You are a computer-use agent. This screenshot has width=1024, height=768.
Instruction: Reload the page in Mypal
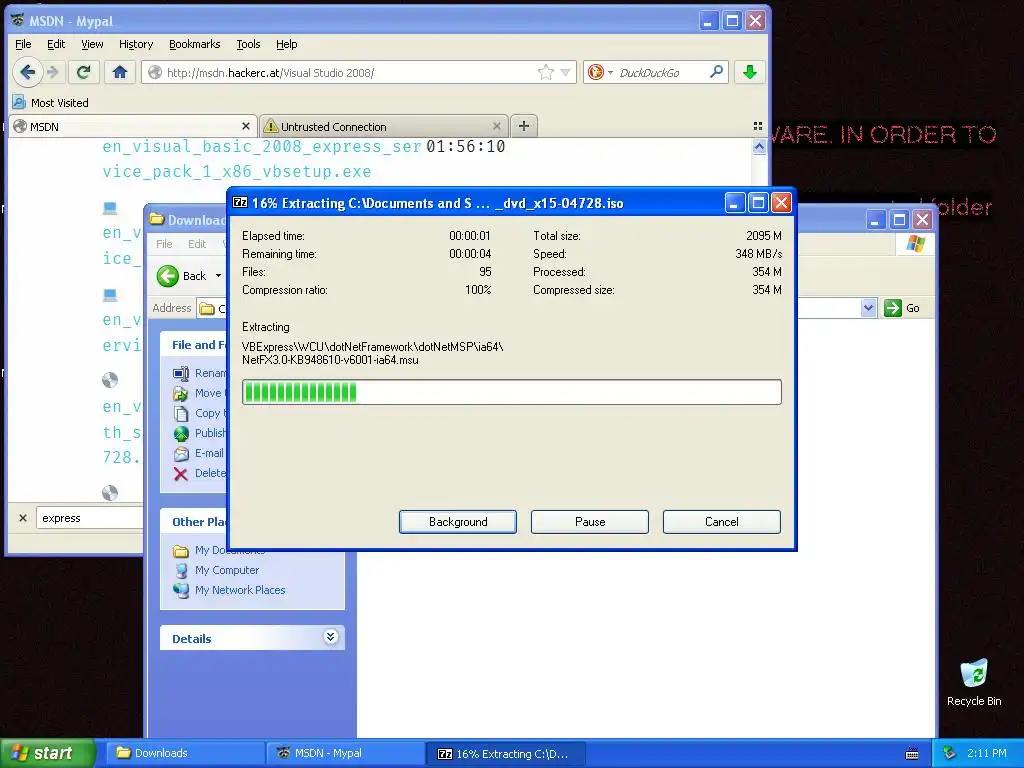(84, 72)
